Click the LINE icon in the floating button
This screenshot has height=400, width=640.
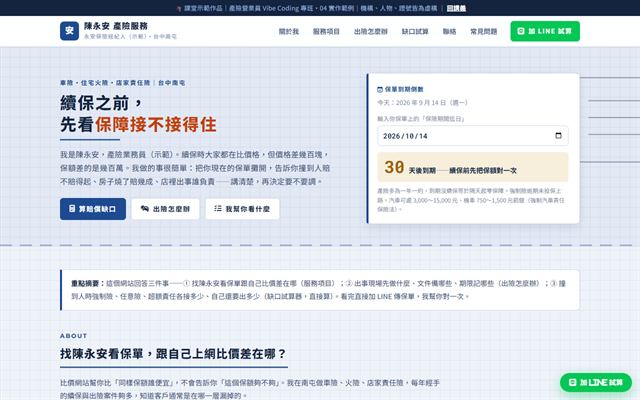tap(573, 382)
